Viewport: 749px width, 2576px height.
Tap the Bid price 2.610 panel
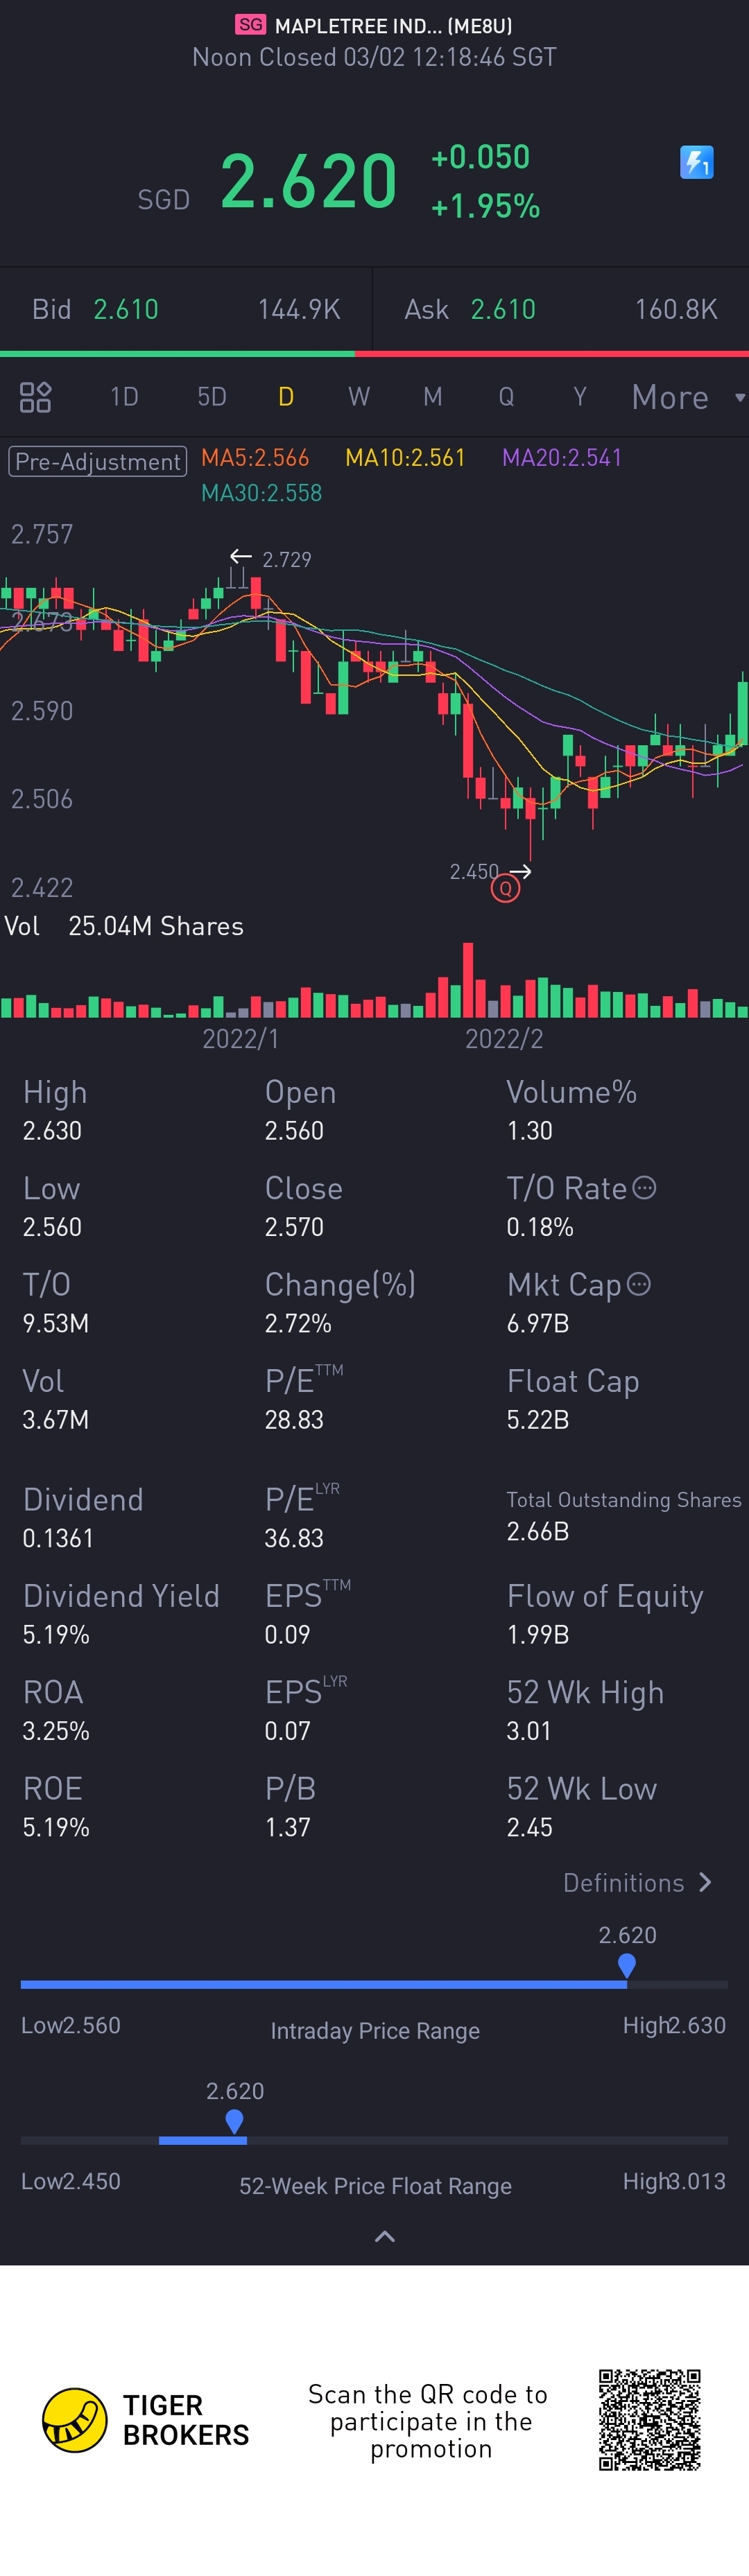point(186,310)
